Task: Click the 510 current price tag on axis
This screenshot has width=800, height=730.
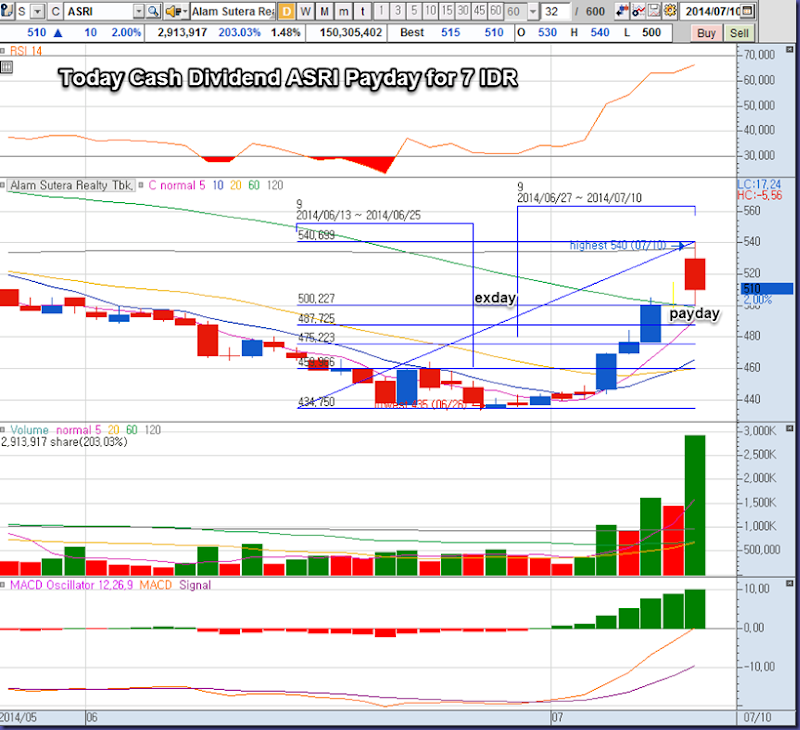Action: click(x=767, y=289)
